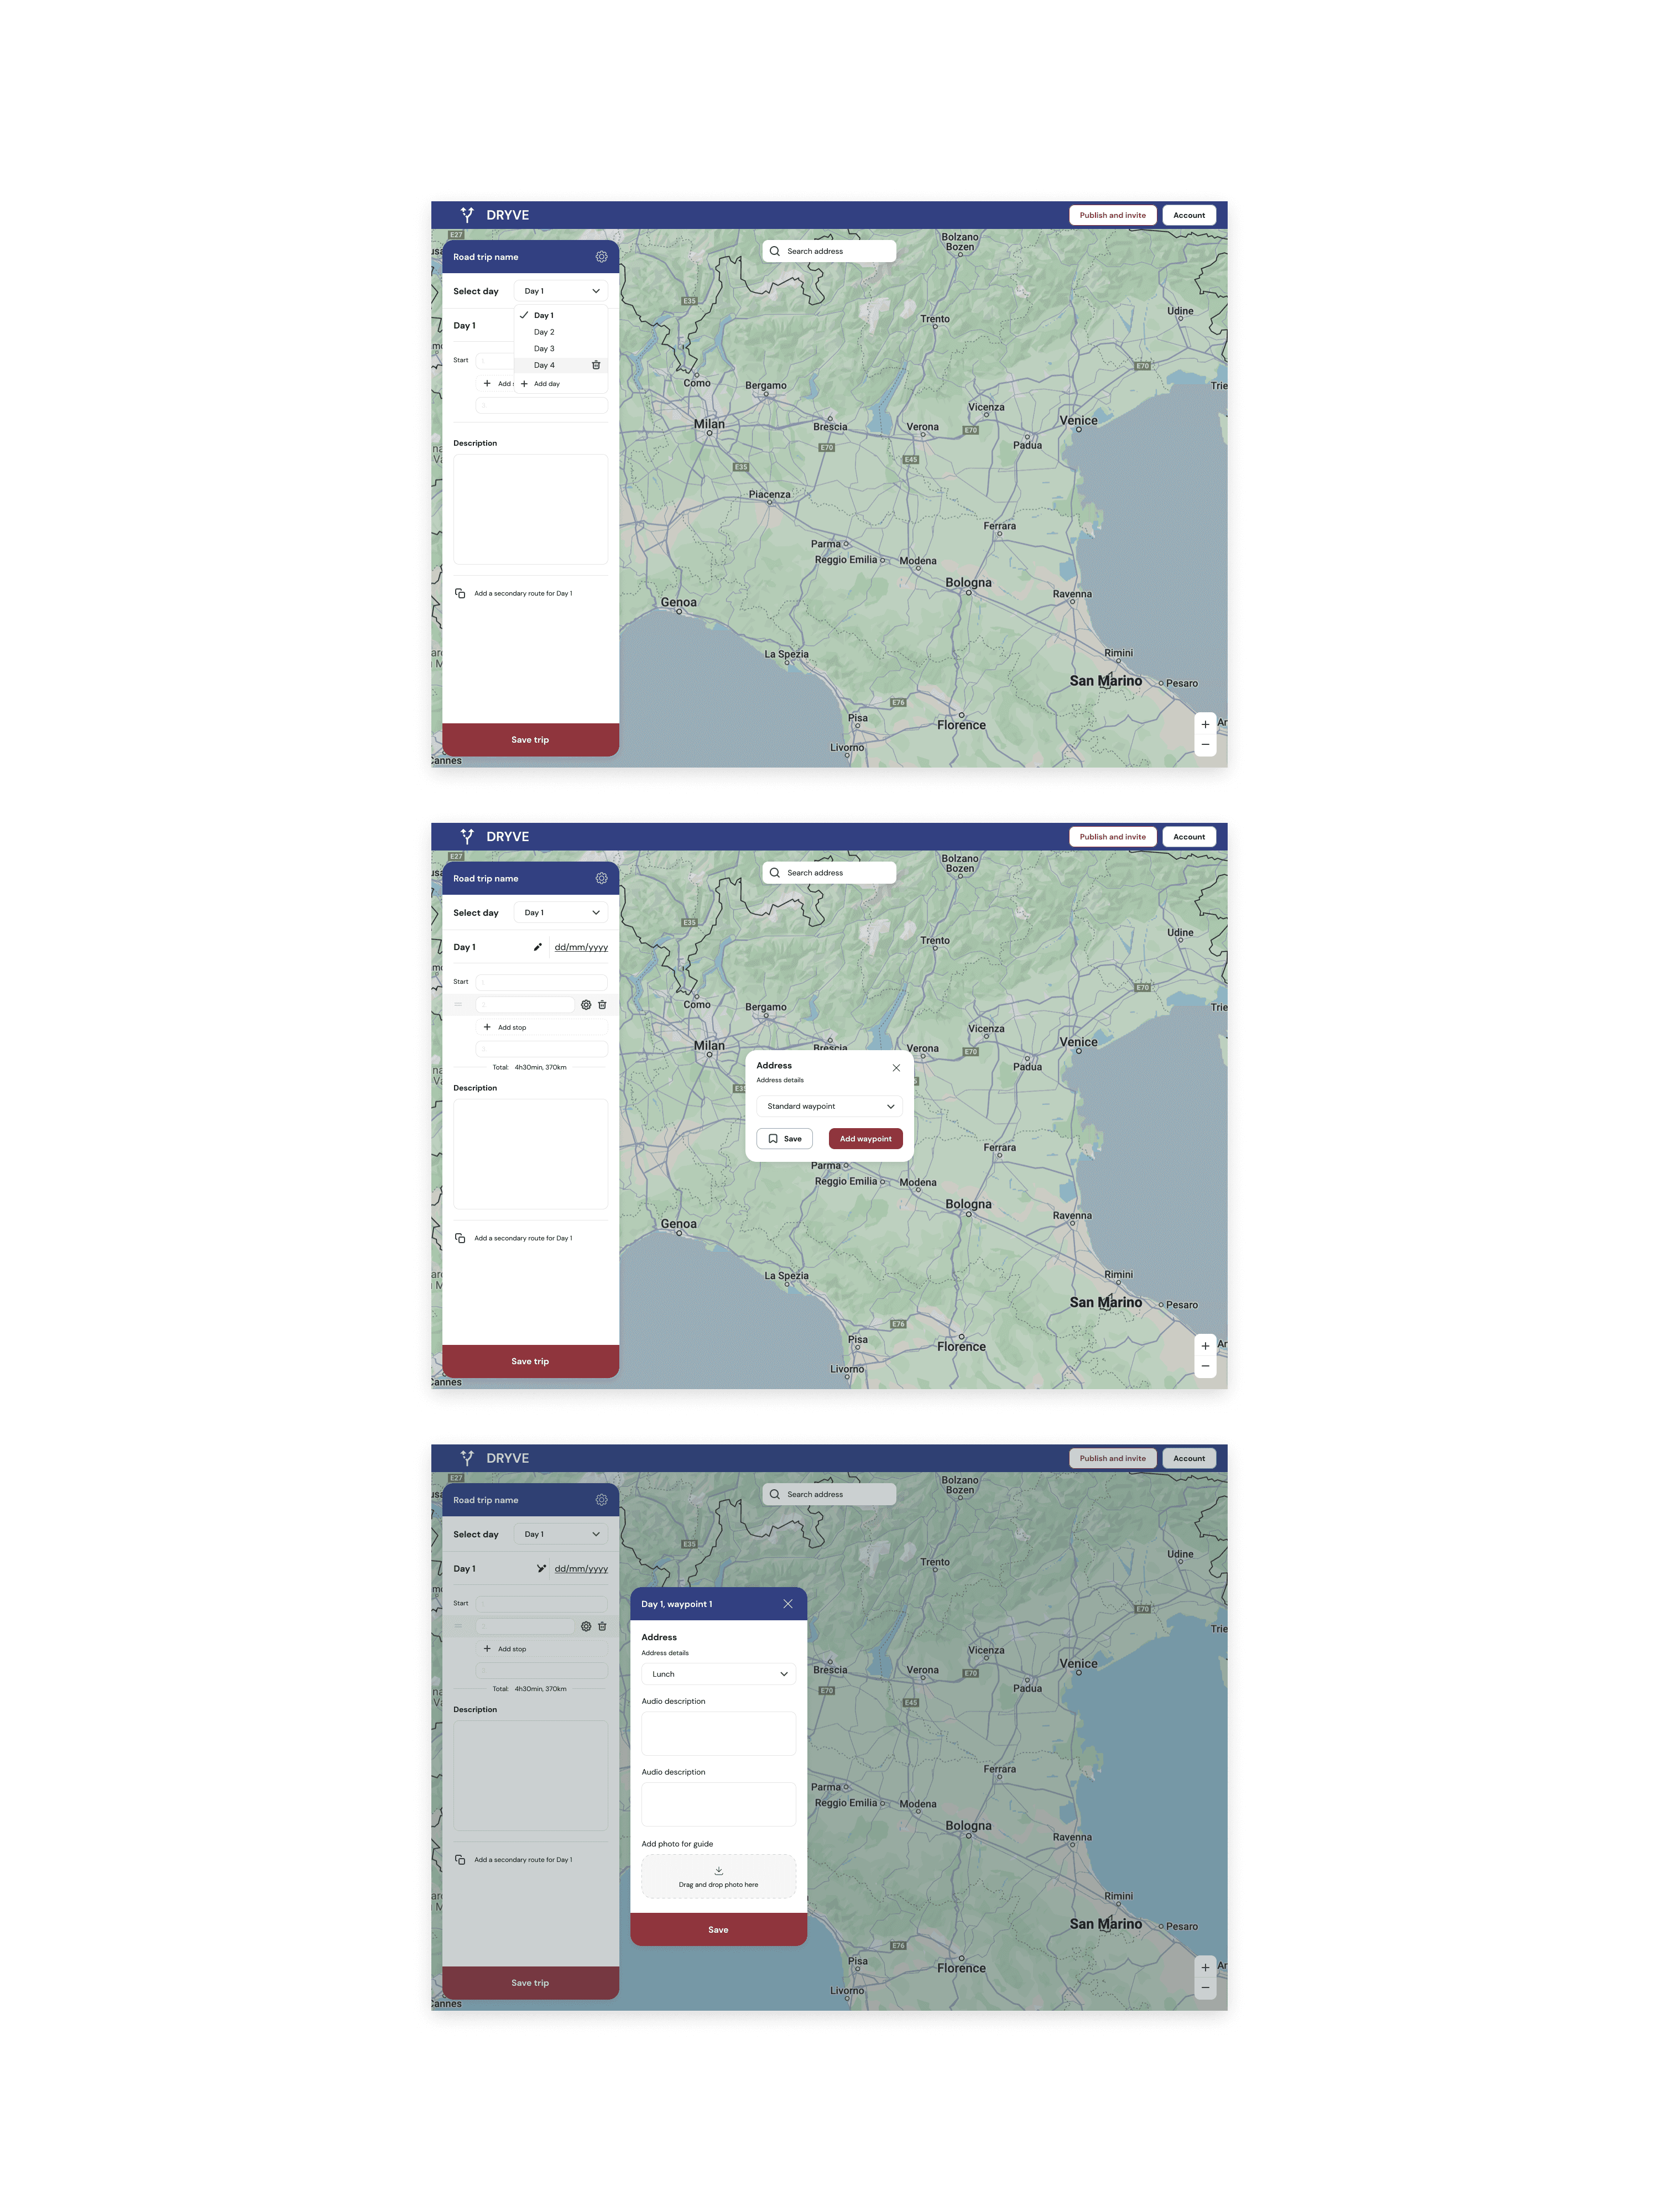Click the Account menu item
This screenshot has width=1659, height=2212.
tap(1187, 212)
